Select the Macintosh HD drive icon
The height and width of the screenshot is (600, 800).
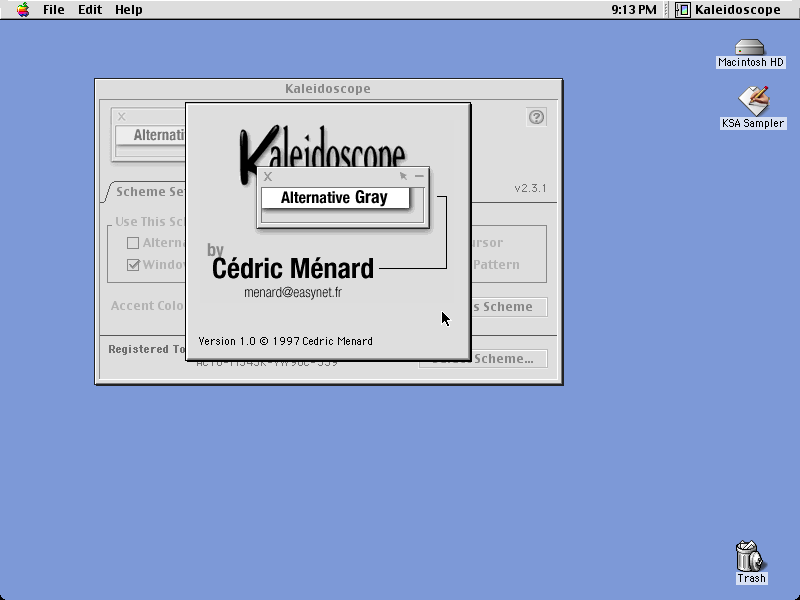pos(751,54)
